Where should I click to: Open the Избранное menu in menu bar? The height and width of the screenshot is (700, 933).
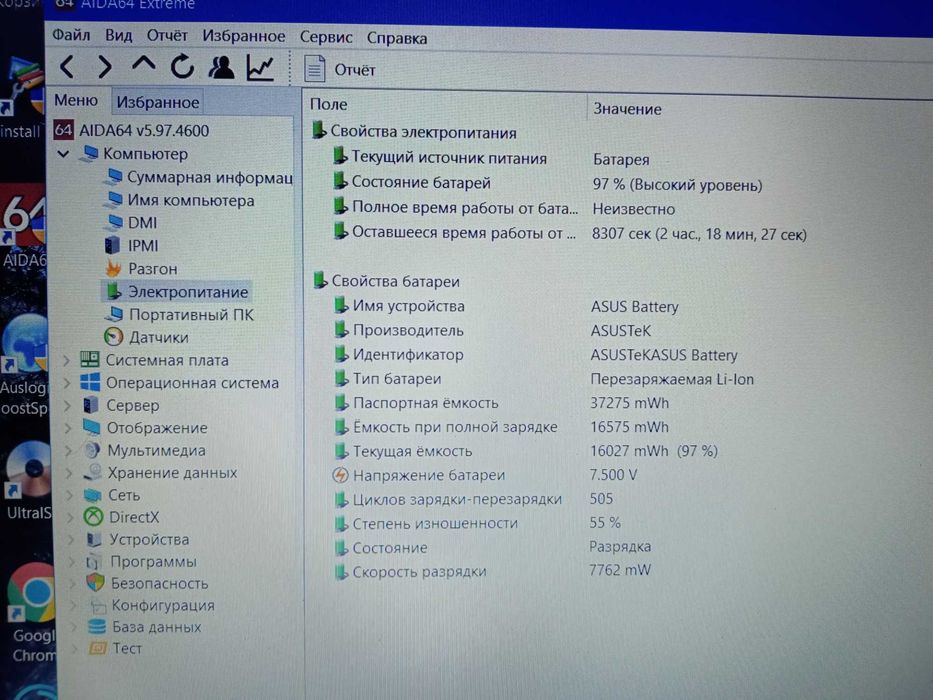(243, 36)
